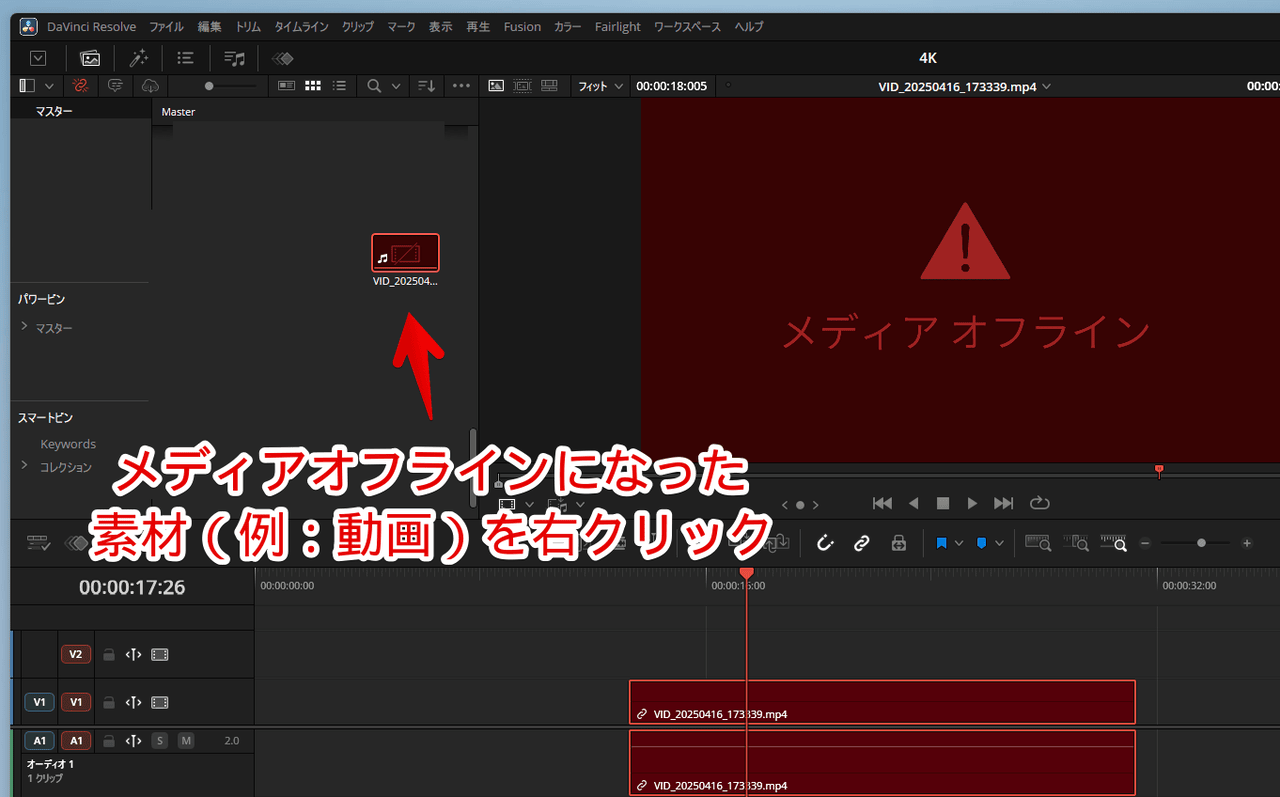Image resolution: width=1280 pixels, height=797 pixels.
Task: Click the red relink media icon
Action: coord(81,86)
